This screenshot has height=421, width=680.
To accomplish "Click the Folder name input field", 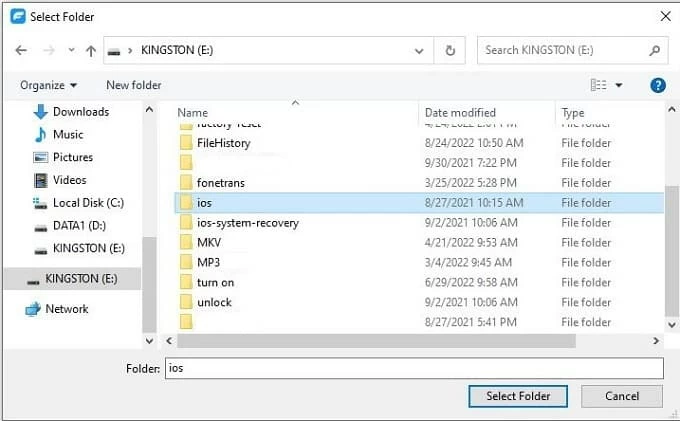I will (414, 369).
